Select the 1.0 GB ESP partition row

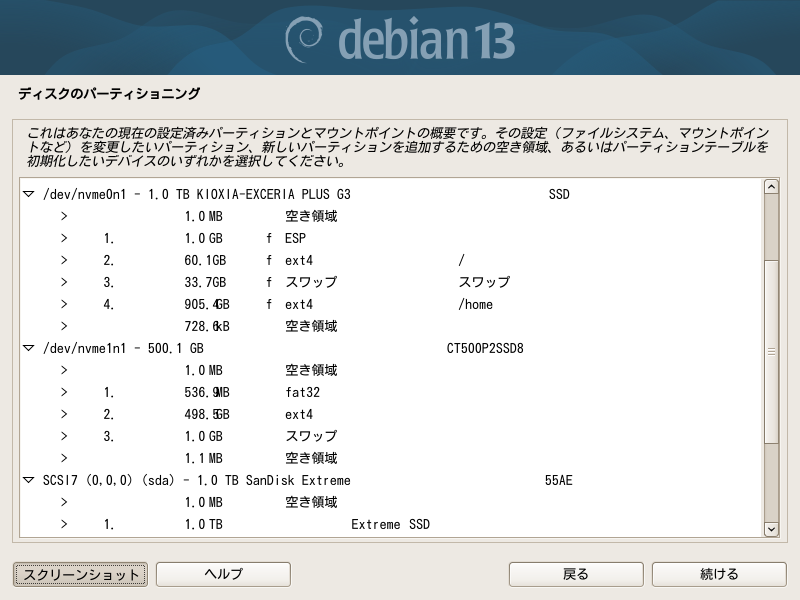point(295,238)
